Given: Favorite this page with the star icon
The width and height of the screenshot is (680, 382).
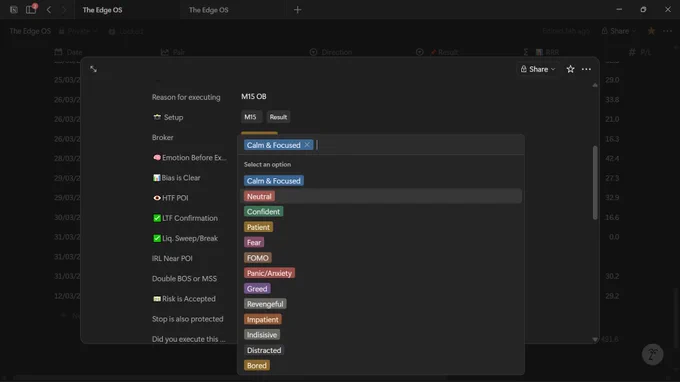Looking at the screenshot, I should point(570,69).
